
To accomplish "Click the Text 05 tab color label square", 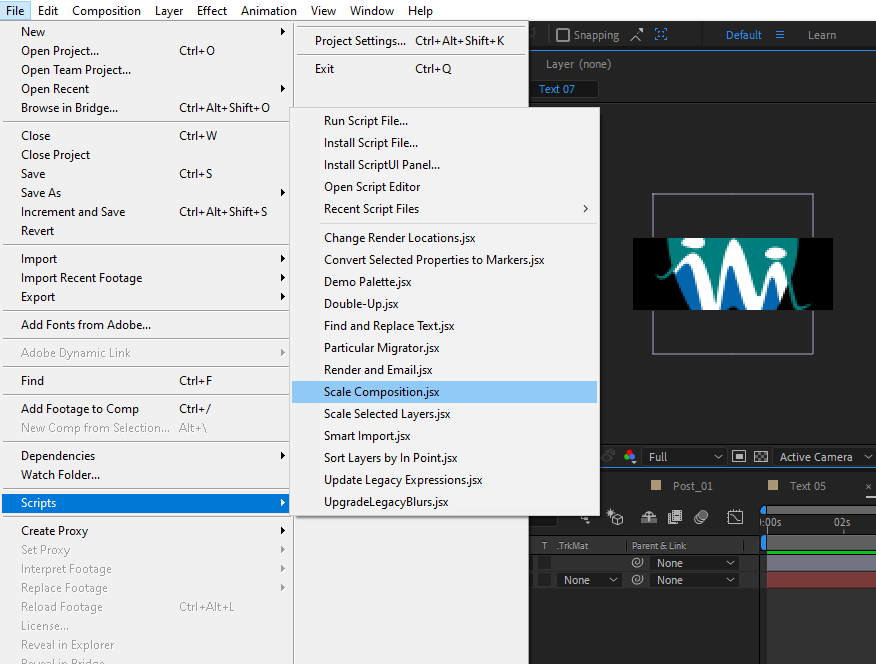I will pos(773,485).
